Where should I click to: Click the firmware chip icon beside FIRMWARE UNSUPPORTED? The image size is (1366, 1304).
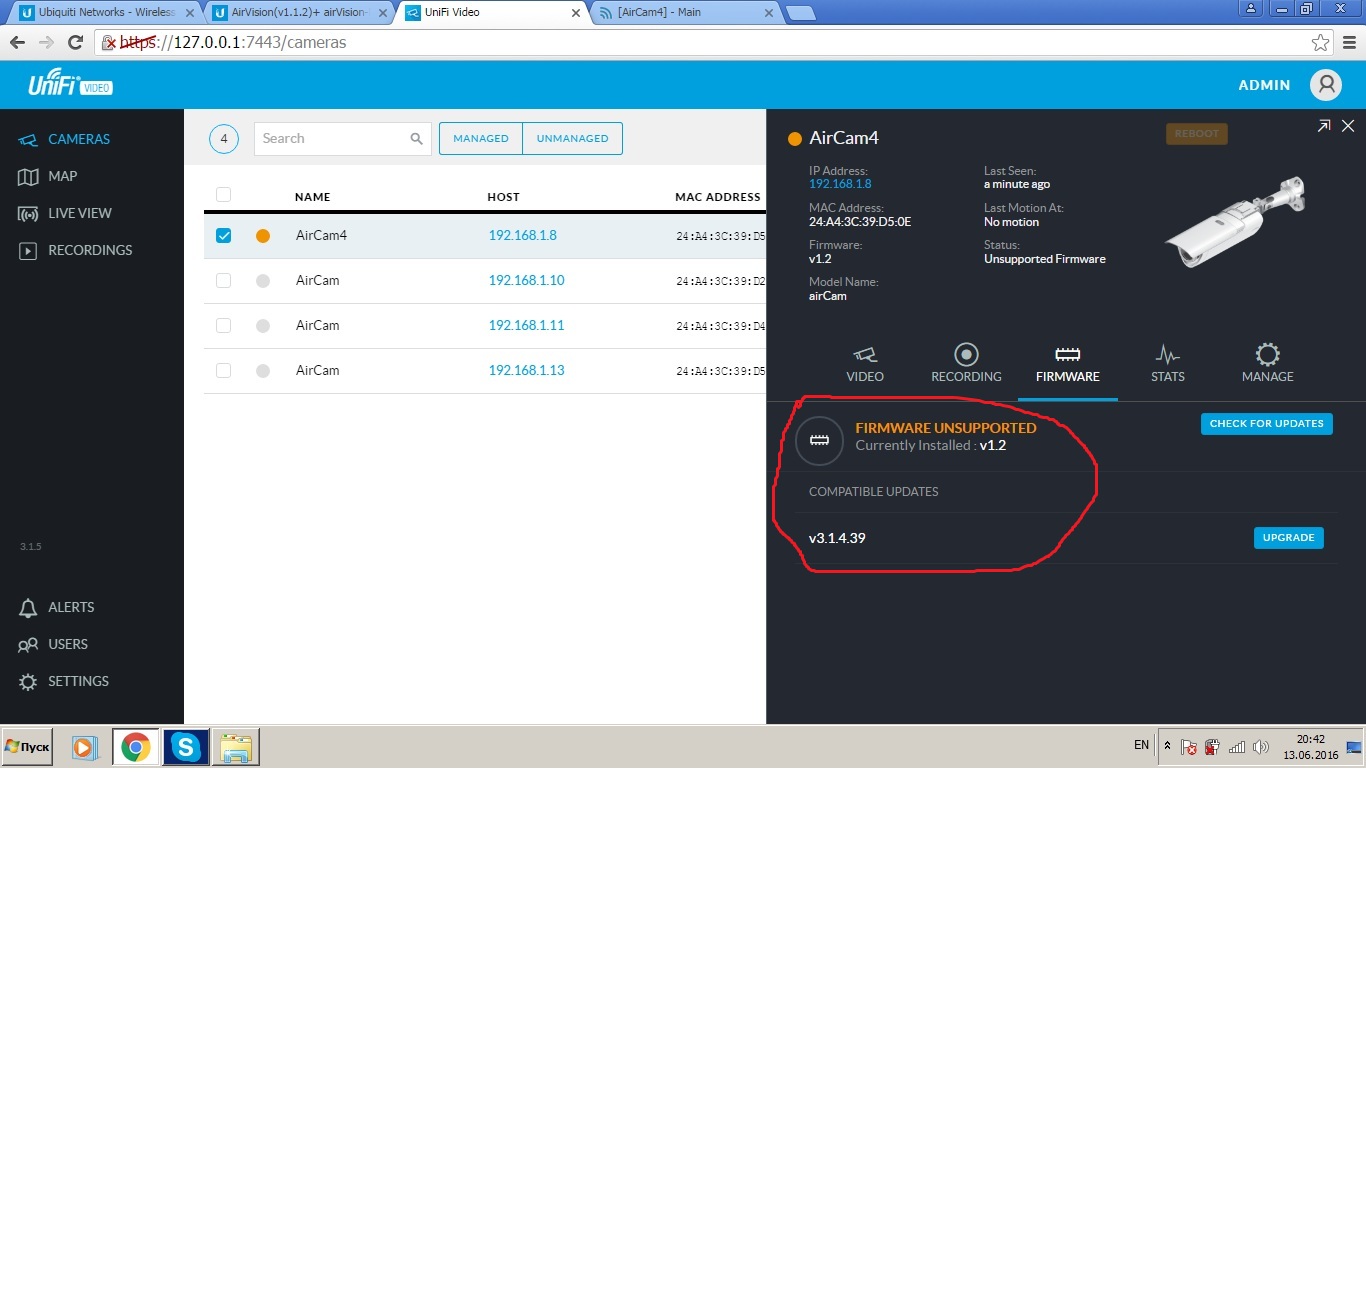(819, 441)
